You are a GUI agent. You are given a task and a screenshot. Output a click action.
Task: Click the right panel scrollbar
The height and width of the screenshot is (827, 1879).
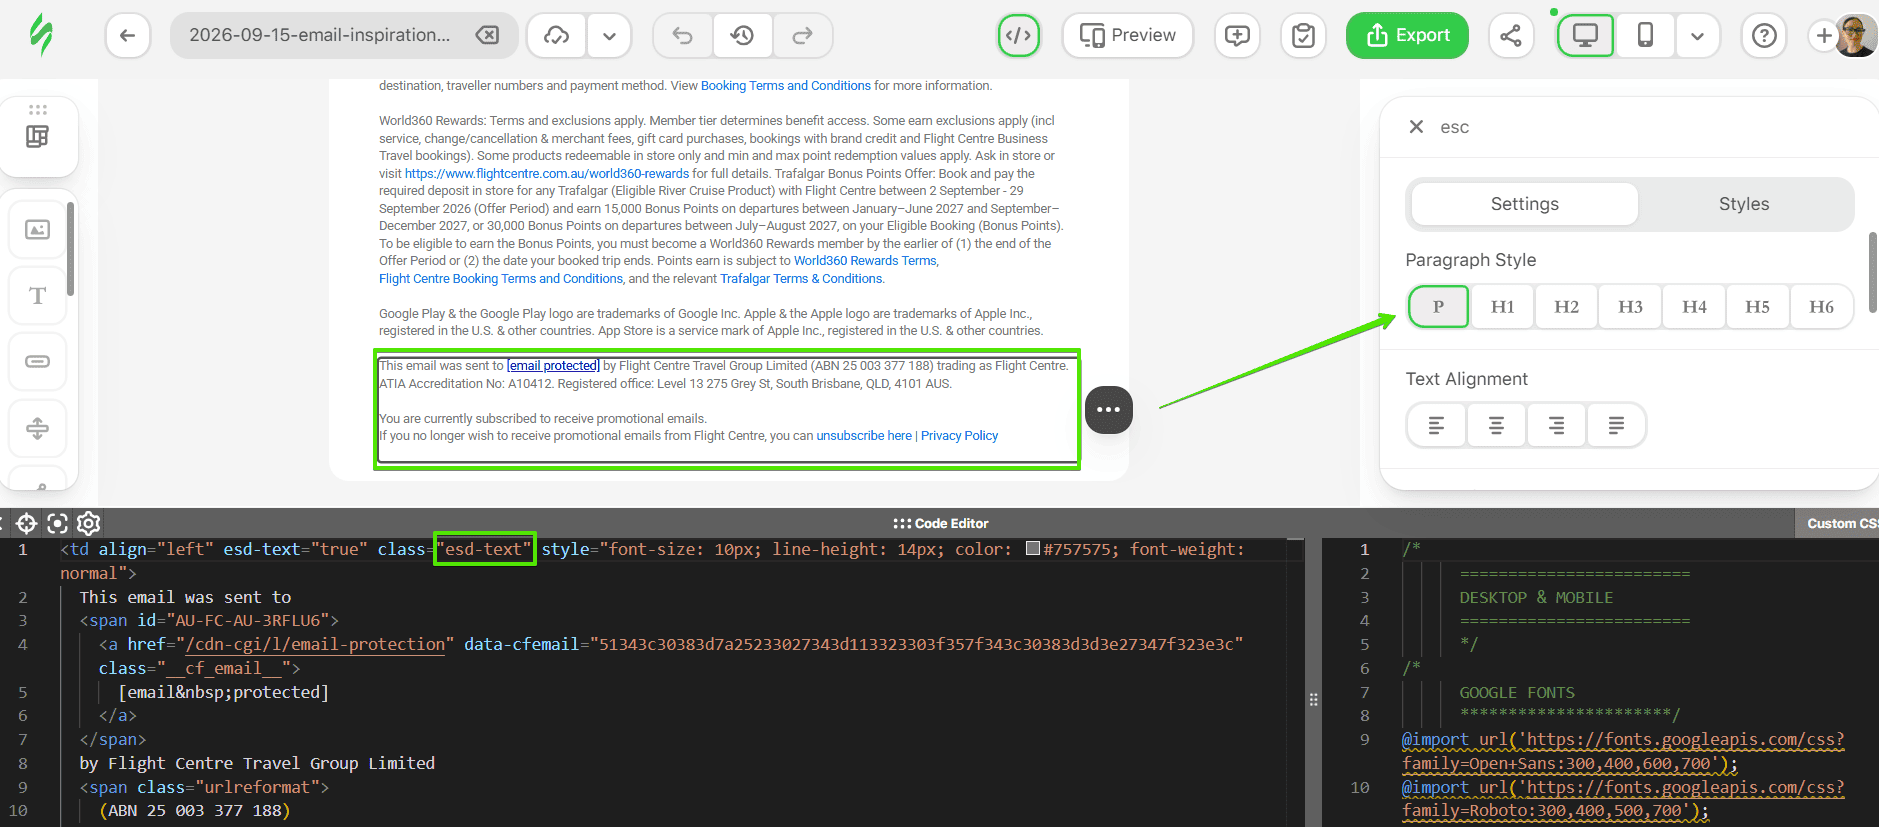(1872, 272)
